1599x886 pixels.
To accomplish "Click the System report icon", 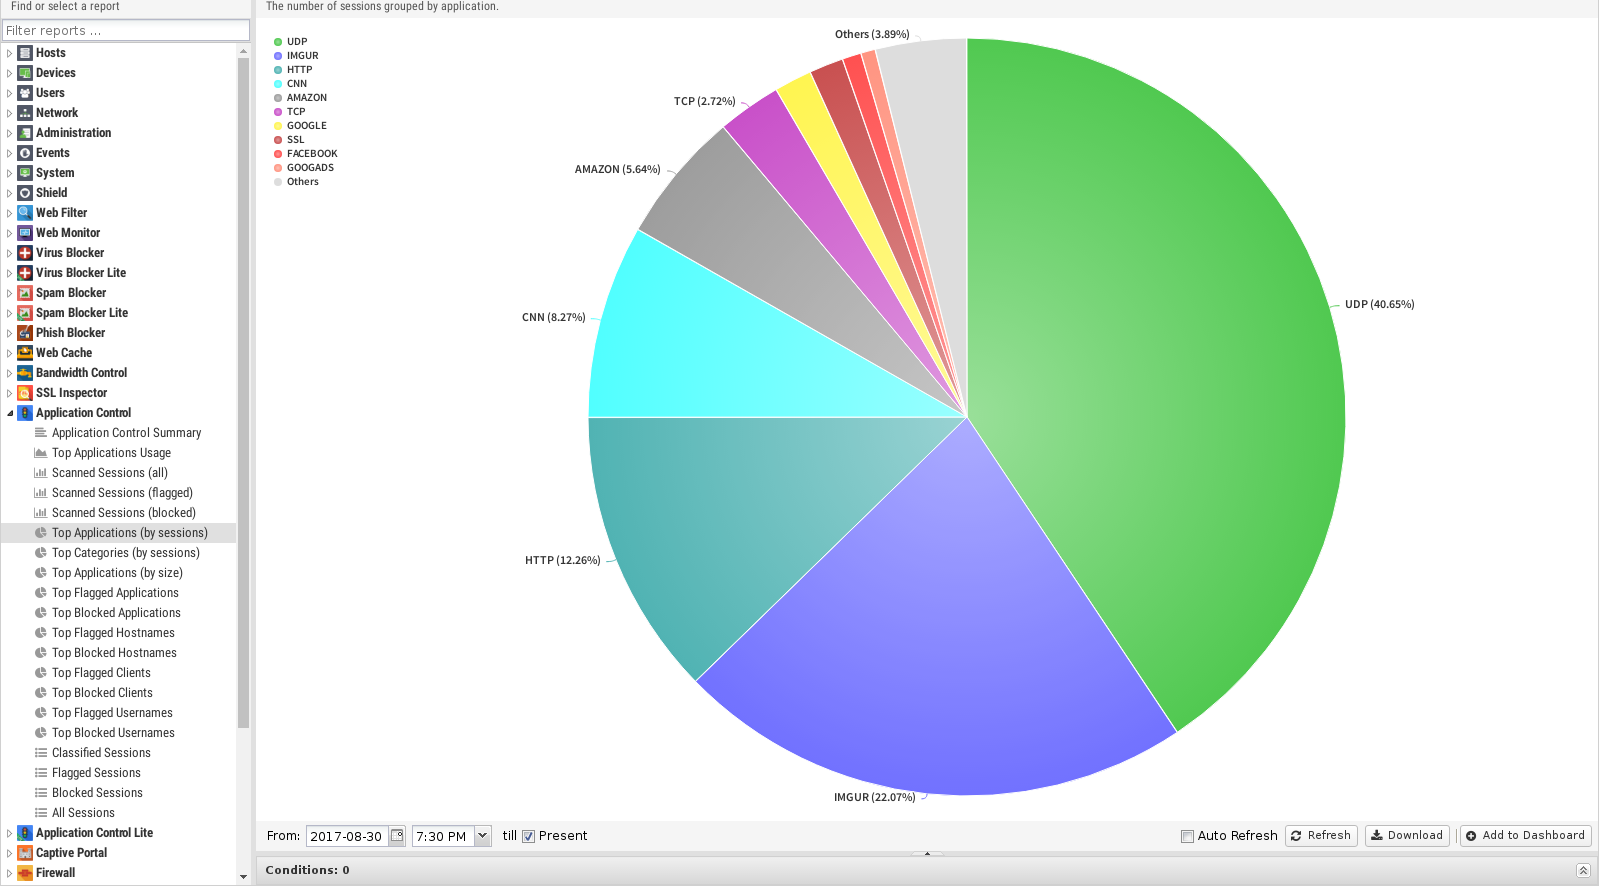I will [x=25, y=173].
